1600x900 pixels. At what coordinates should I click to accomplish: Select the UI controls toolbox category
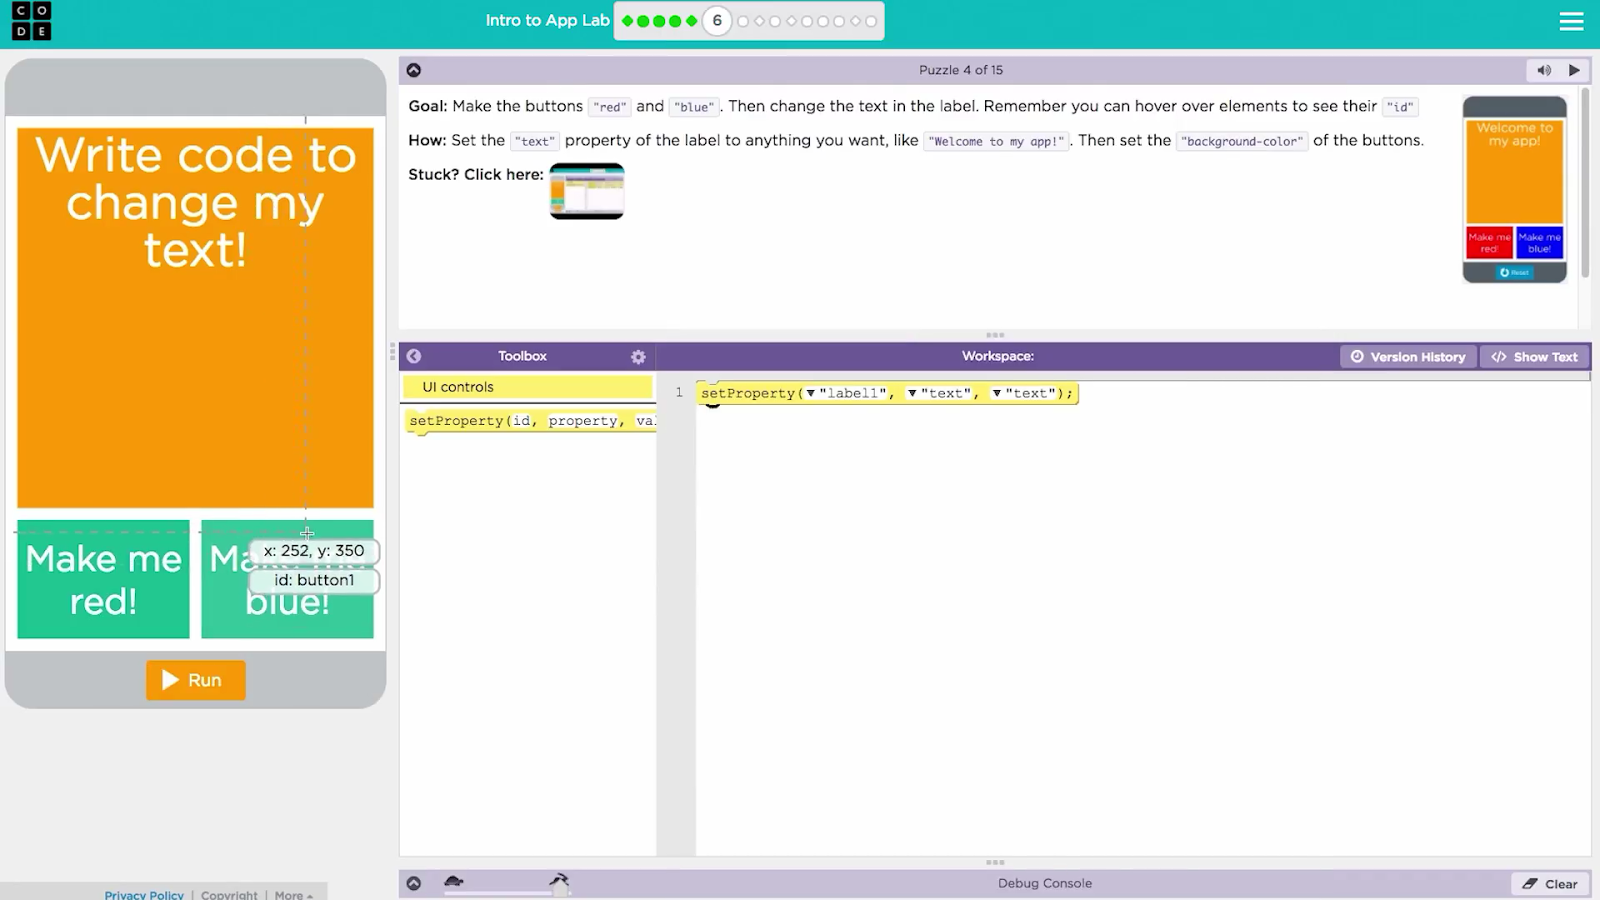coord(527,387)
